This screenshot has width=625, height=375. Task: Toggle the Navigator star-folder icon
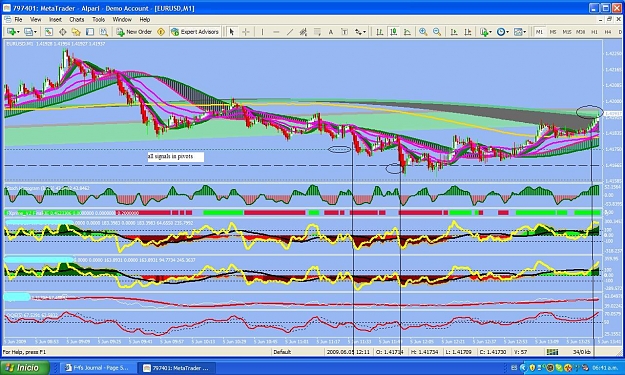click(76, 32)
